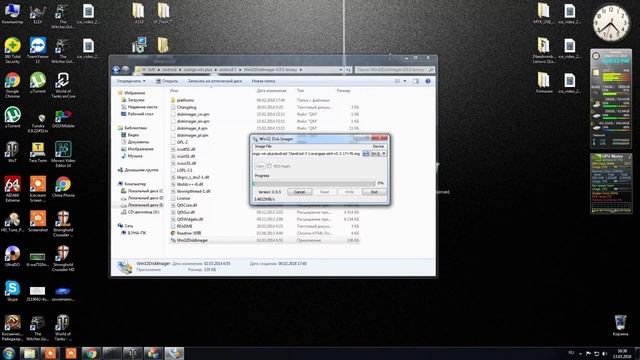640x360 pixels.
Task: Sort by the Дата изменения column header
Action: (271, 91)
